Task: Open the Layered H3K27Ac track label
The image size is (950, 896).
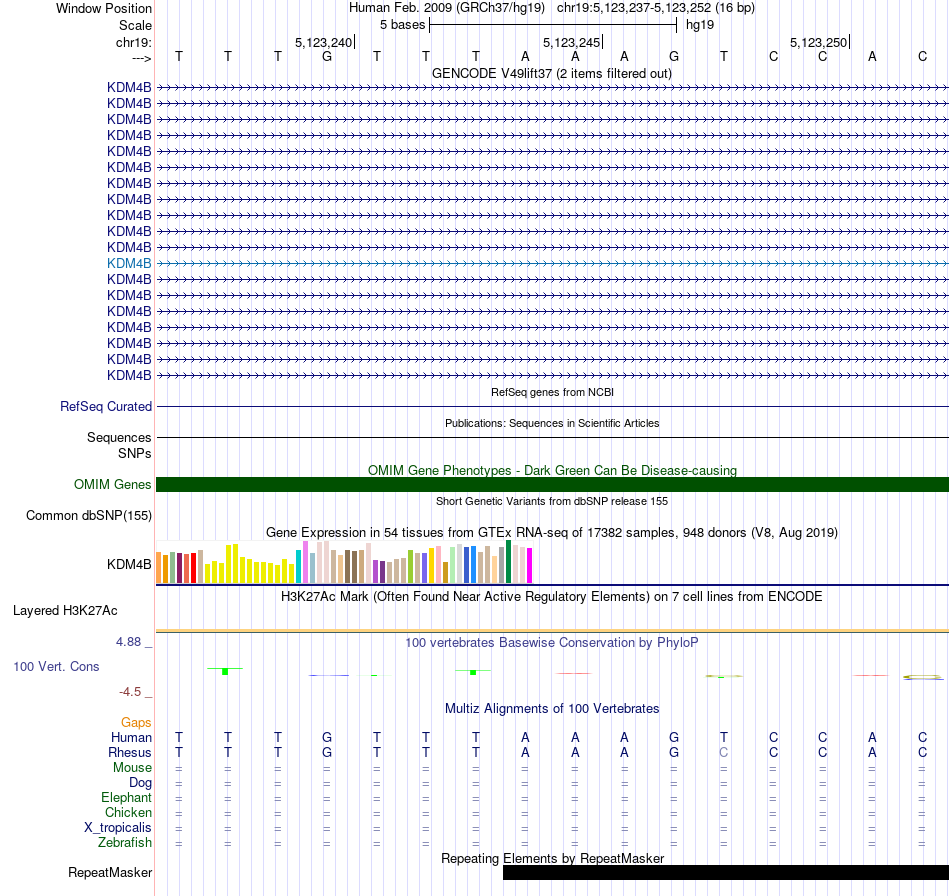Action: coord(65,611)
